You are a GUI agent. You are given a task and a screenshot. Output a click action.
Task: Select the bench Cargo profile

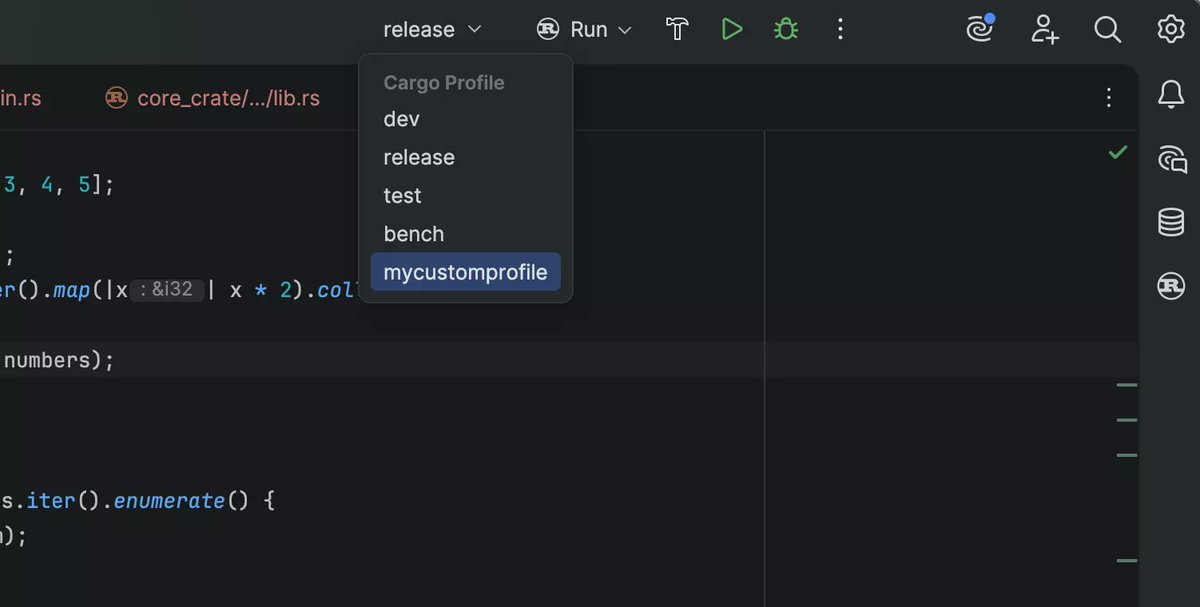tap(466, 233)
